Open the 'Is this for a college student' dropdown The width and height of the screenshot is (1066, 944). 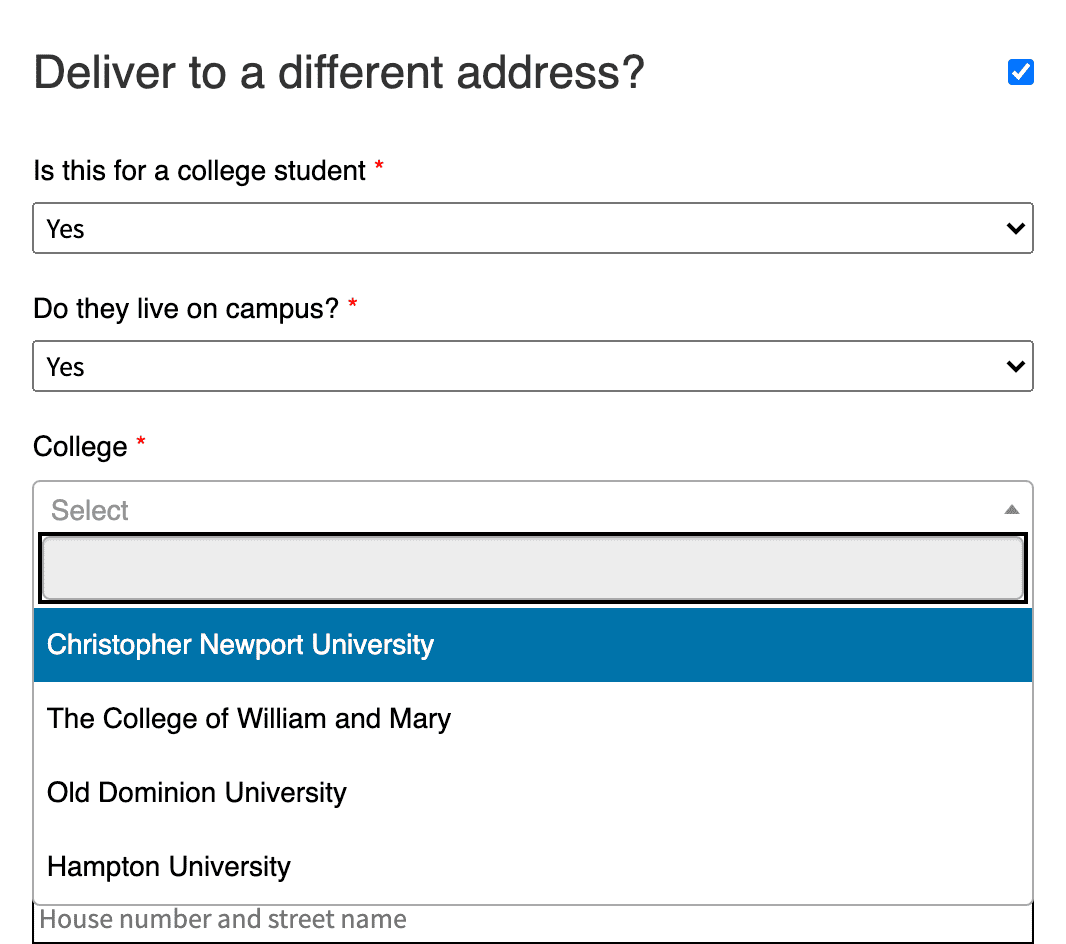(x=533, y=228)
